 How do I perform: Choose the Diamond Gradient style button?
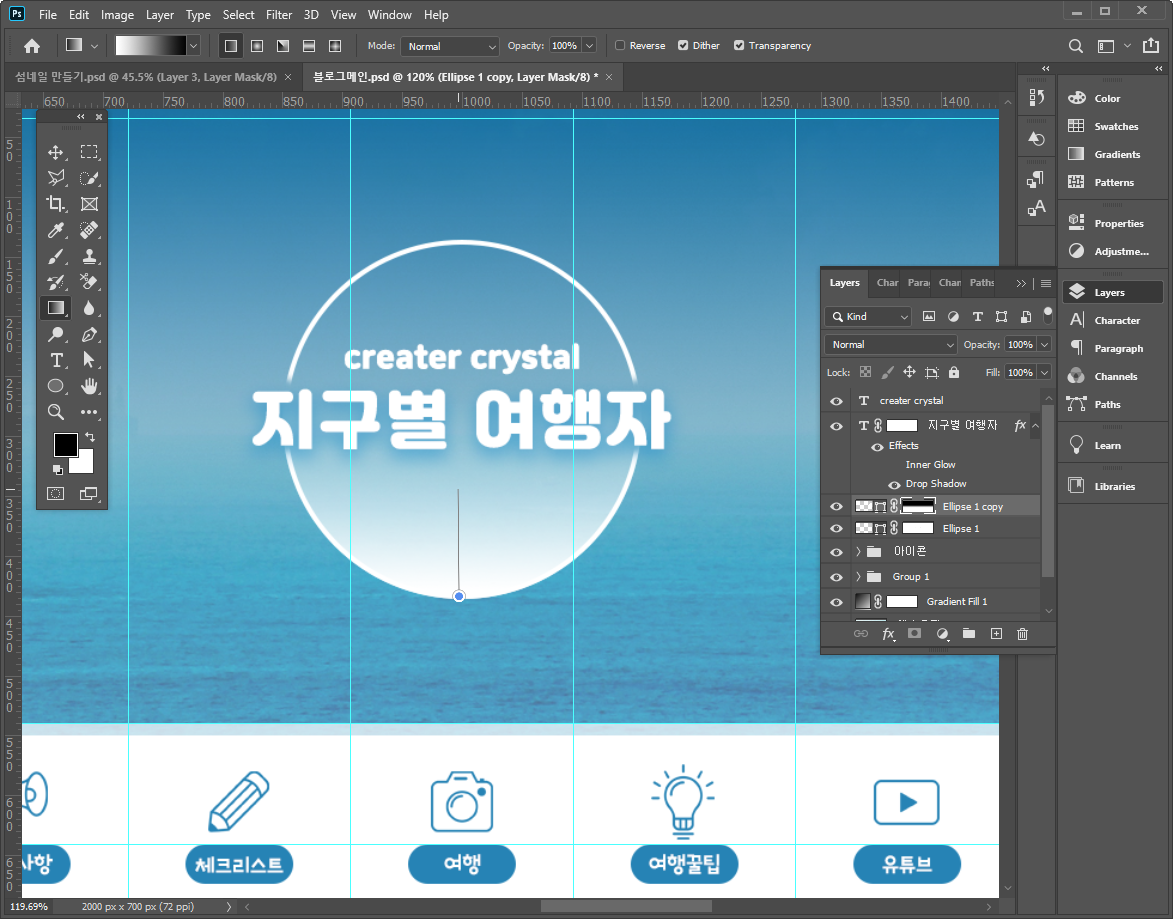pyautogui.click(x=335, y=46)
